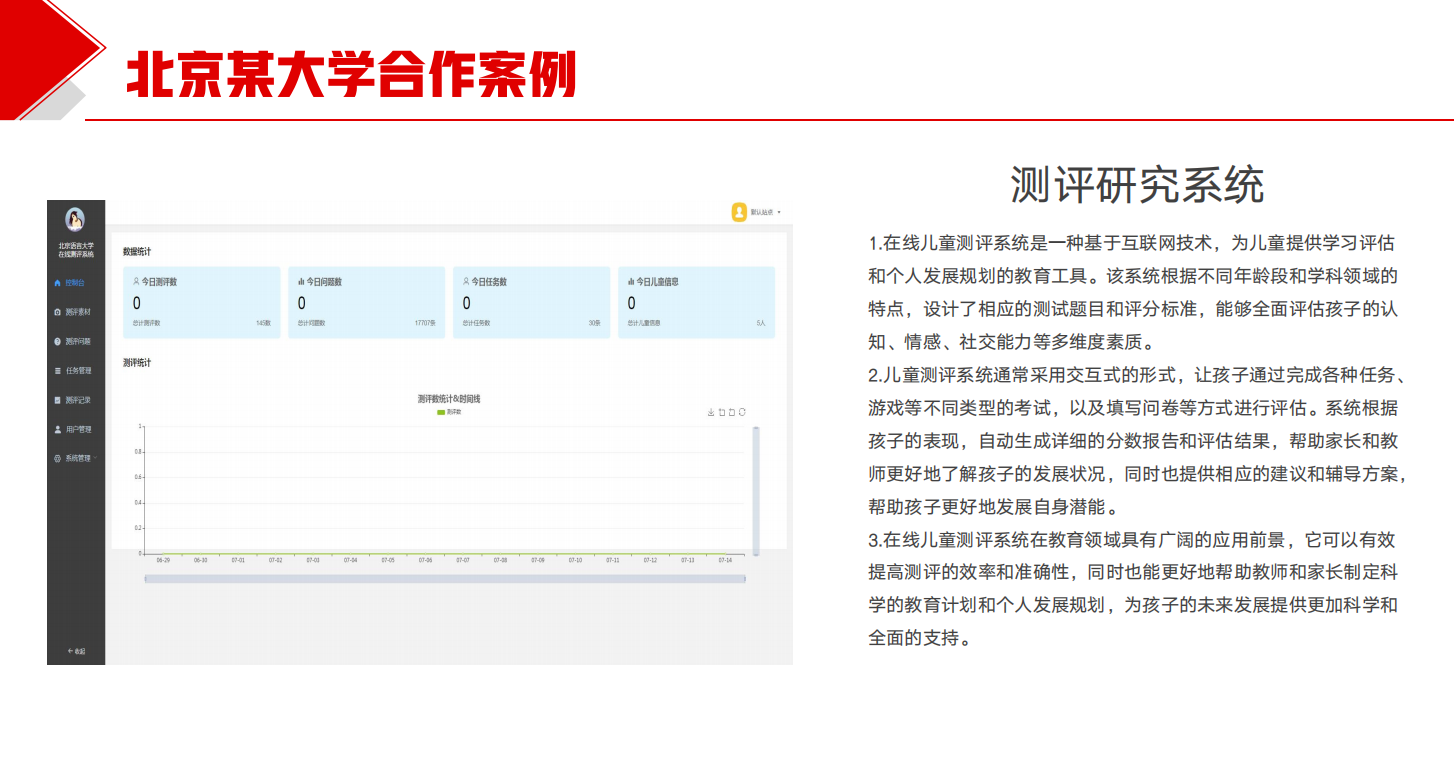1454x779 pixels.
Task: Click the vertical data zoom slider beside the chart
Action: click(x=756, y=491)
